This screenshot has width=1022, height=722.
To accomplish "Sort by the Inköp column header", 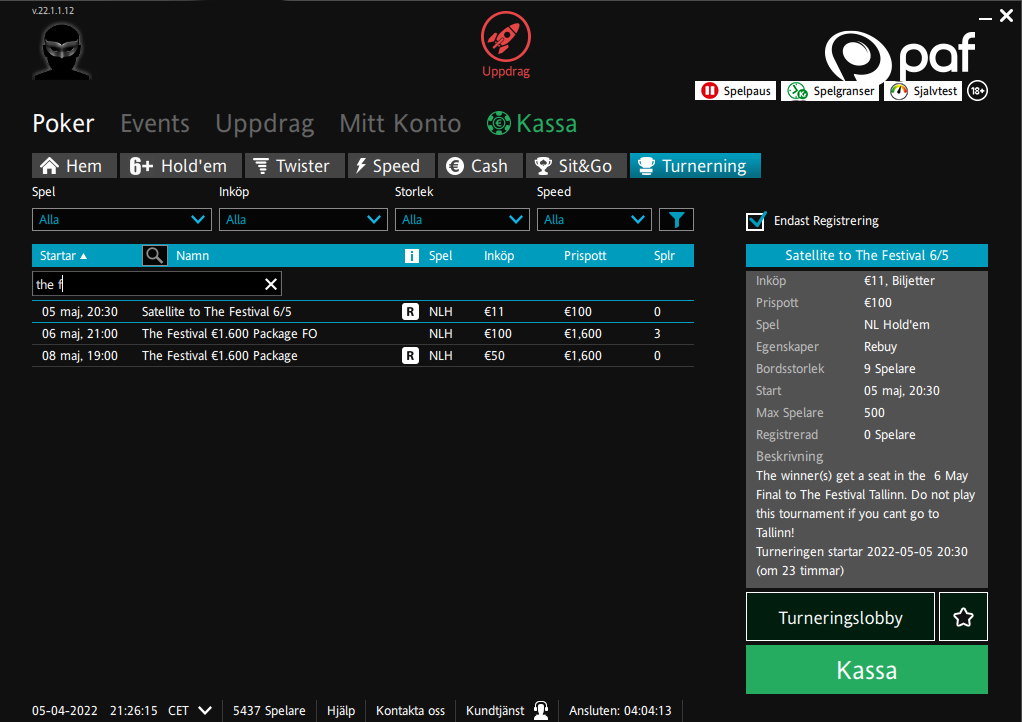I will pyautogui.click(x=499, y=255).
